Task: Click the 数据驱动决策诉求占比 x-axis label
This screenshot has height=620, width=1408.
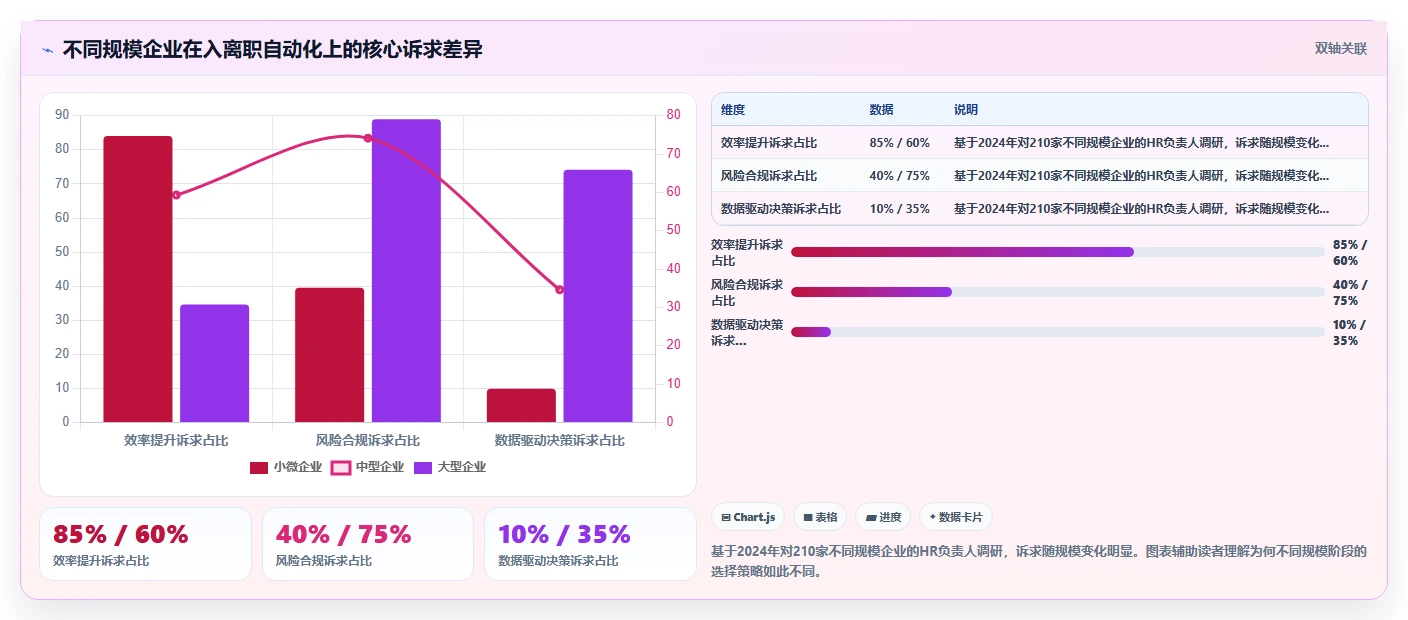Action: pyautogui.click(x=559, y=440)
